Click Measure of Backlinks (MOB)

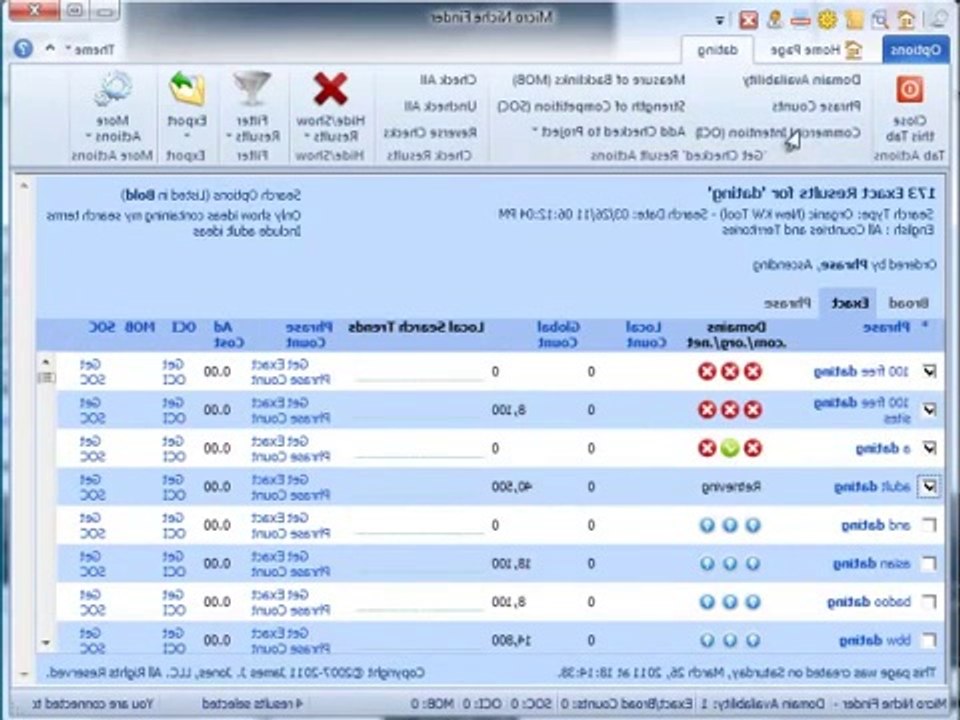599,80
